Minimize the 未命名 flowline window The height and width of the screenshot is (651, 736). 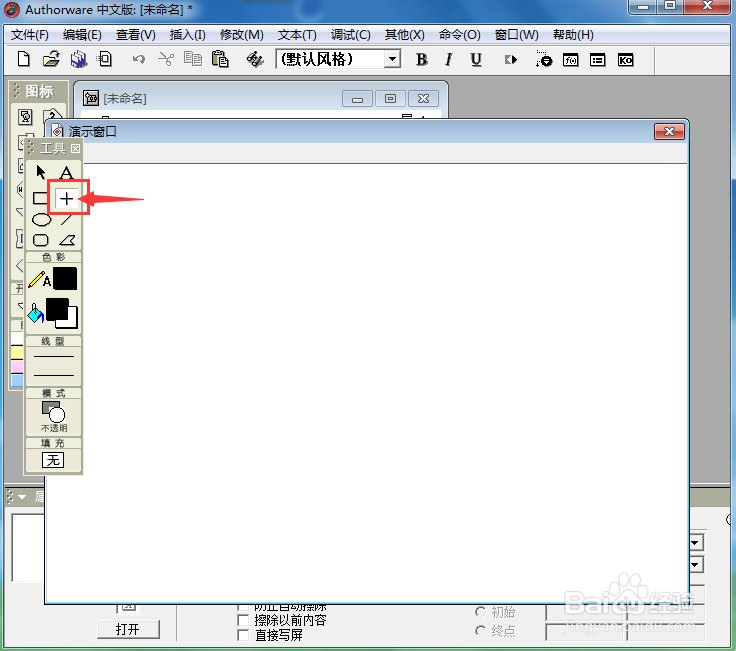pyautogui.click(x=357, y=99)
